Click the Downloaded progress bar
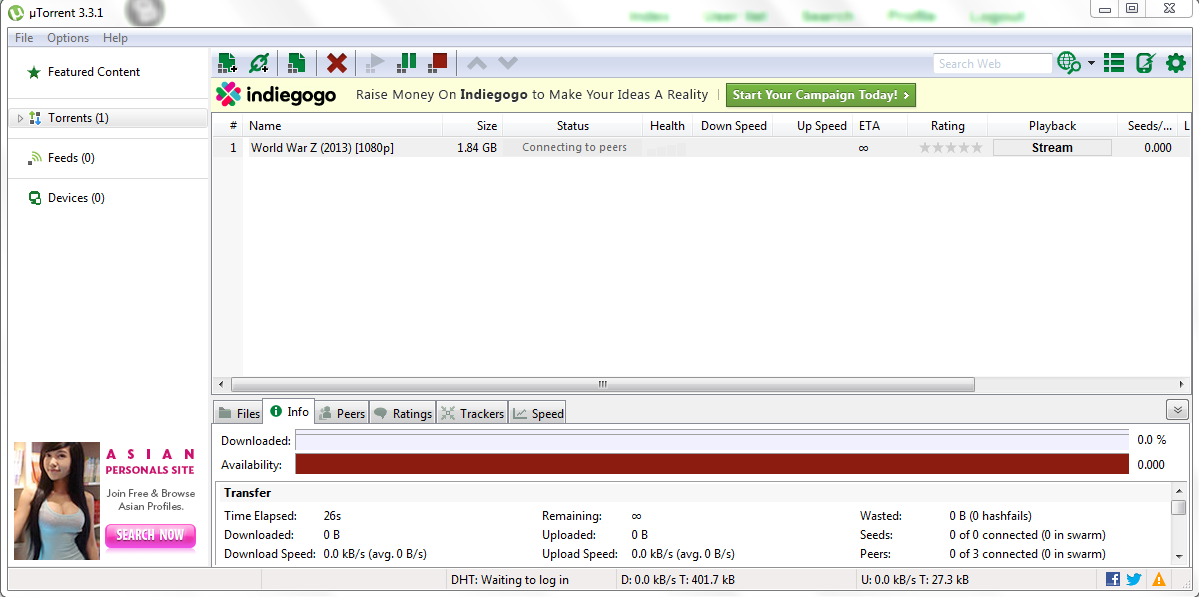 (x=712, y=441)
